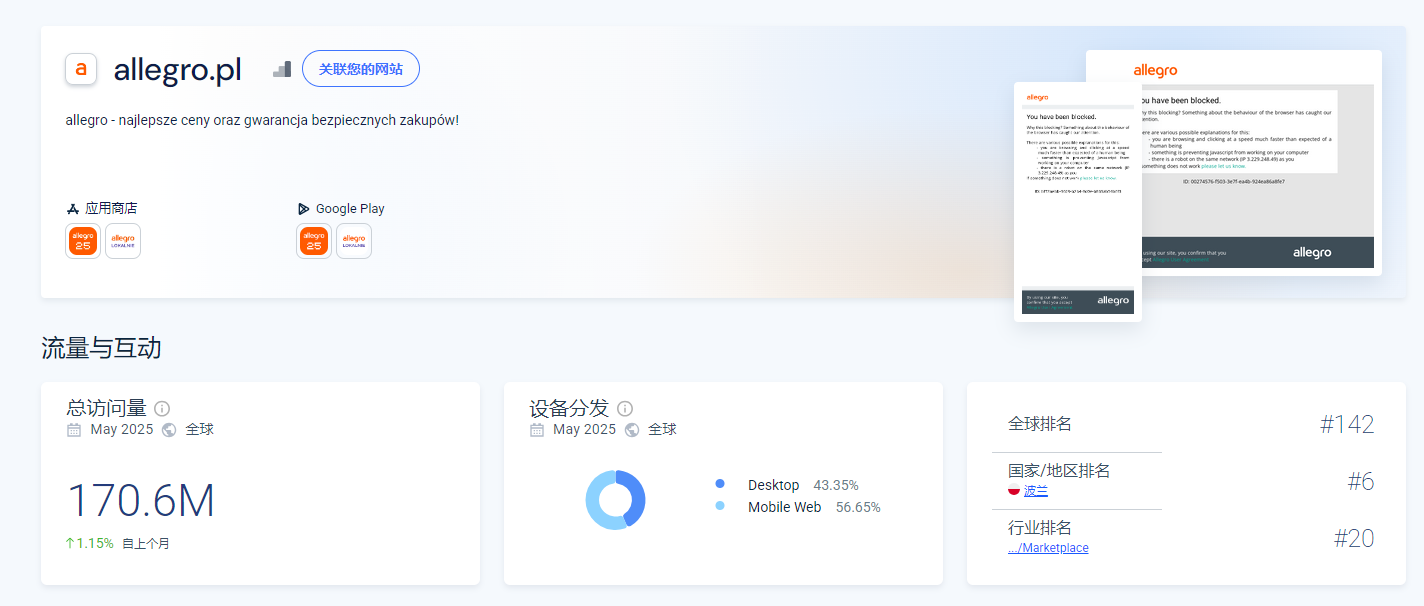
Task: Open the 波兰 country ranking link
Action: pyautogui.click(x=1036, y=491)
